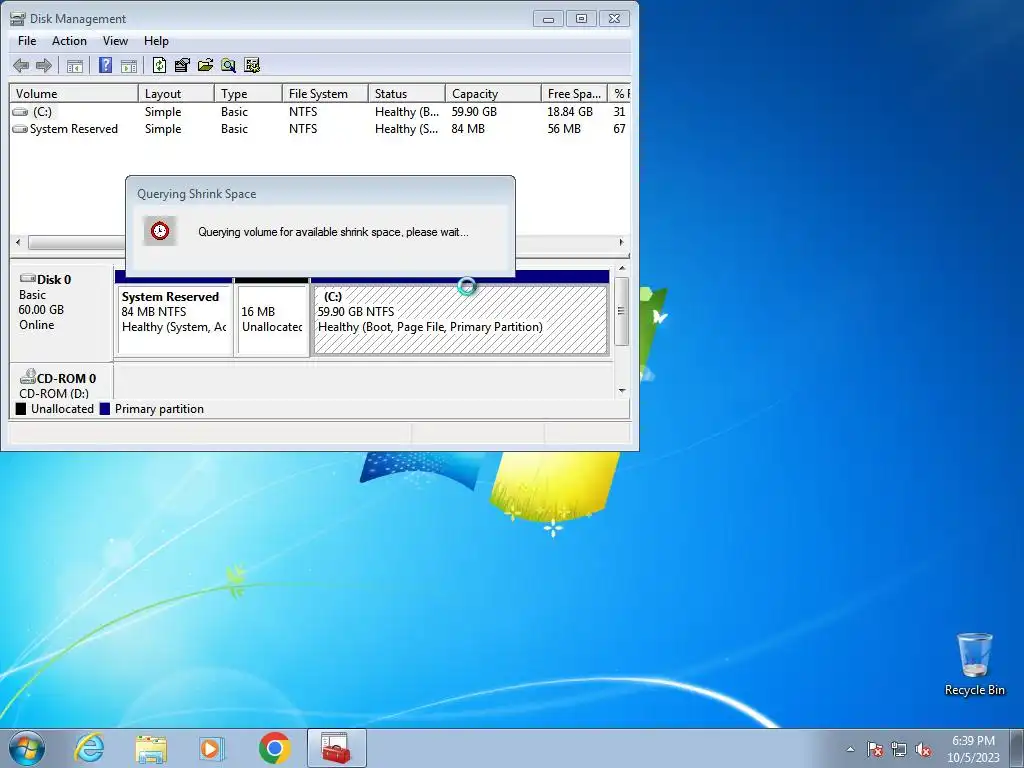Select the 16 MB Unallocated block
The height and width of the screenshot is (768, 1024).
[x=272, y=320]
